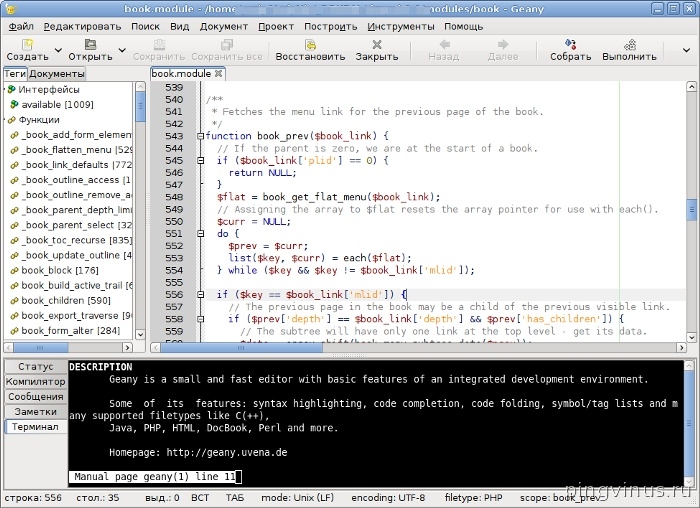Open the Инструменты menu
Screen dimensions: 700x508
click(400, 25)
